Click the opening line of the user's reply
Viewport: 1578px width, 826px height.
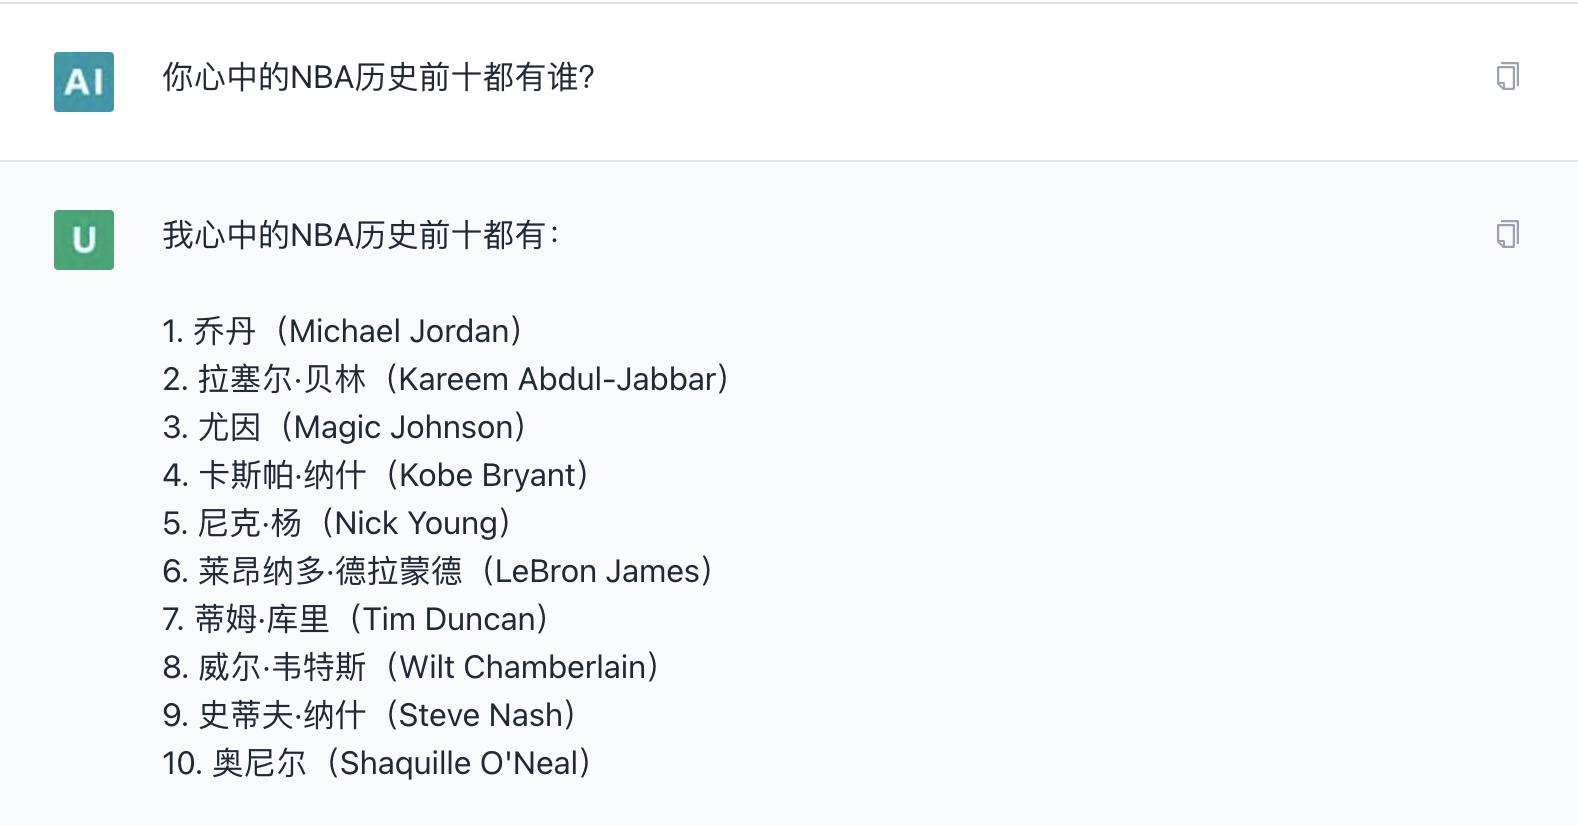click(x=360, y=236)
